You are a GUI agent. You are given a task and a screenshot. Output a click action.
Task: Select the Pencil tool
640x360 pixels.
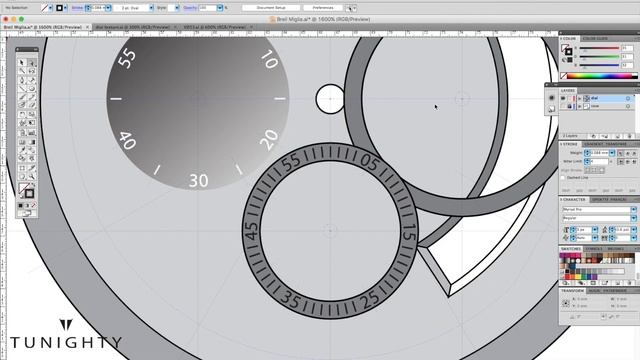coord(31,97)
